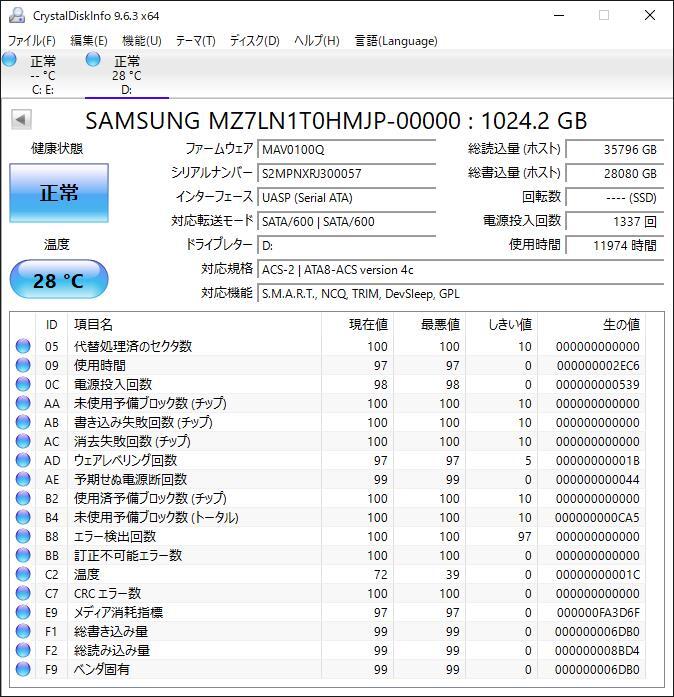Click the power on hours value 11974 時間
This screenshot has height=697, width=674.
[614, 245]
